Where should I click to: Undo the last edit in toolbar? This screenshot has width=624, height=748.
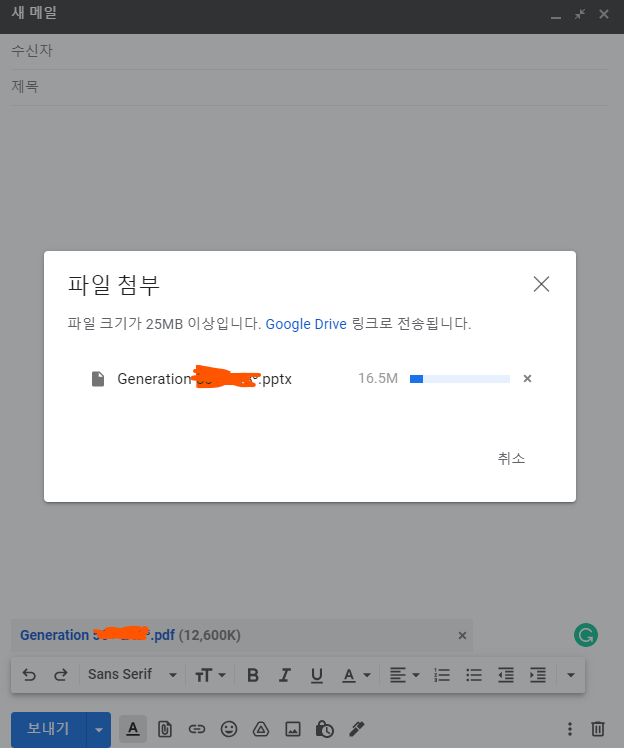[x=29, y=675]
